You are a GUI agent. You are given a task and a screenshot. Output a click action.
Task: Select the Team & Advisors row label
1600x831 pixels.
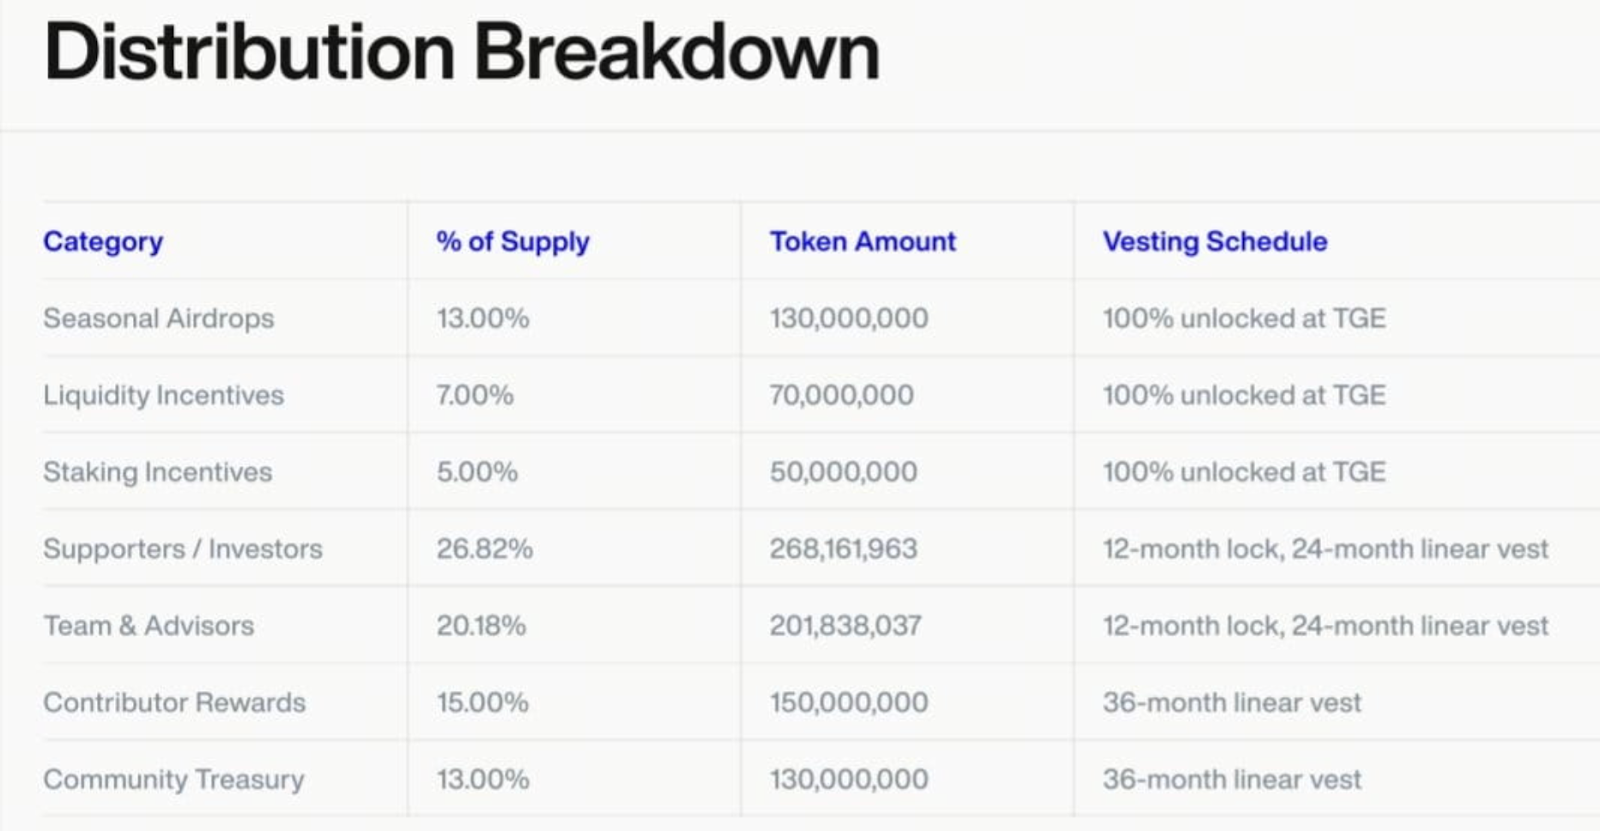point(148,626)
